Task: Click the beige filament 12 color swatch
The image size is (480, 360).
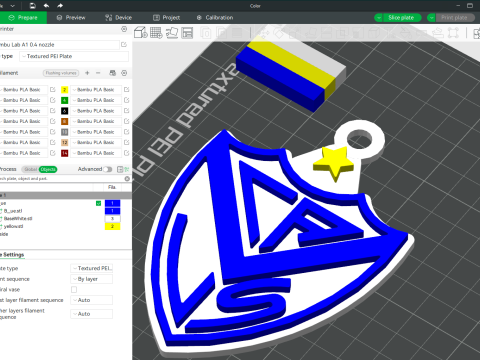Action: [x=64, y=142]
